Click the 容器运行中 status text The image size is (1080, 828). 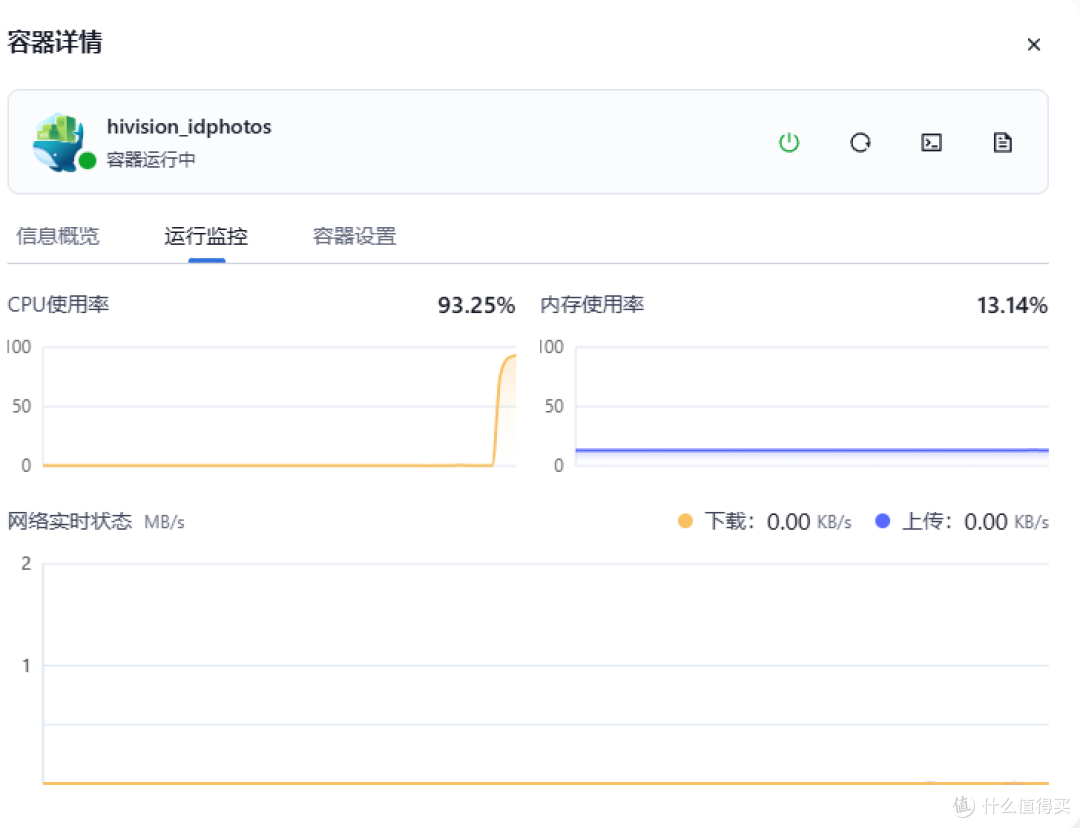click(151, 160)
